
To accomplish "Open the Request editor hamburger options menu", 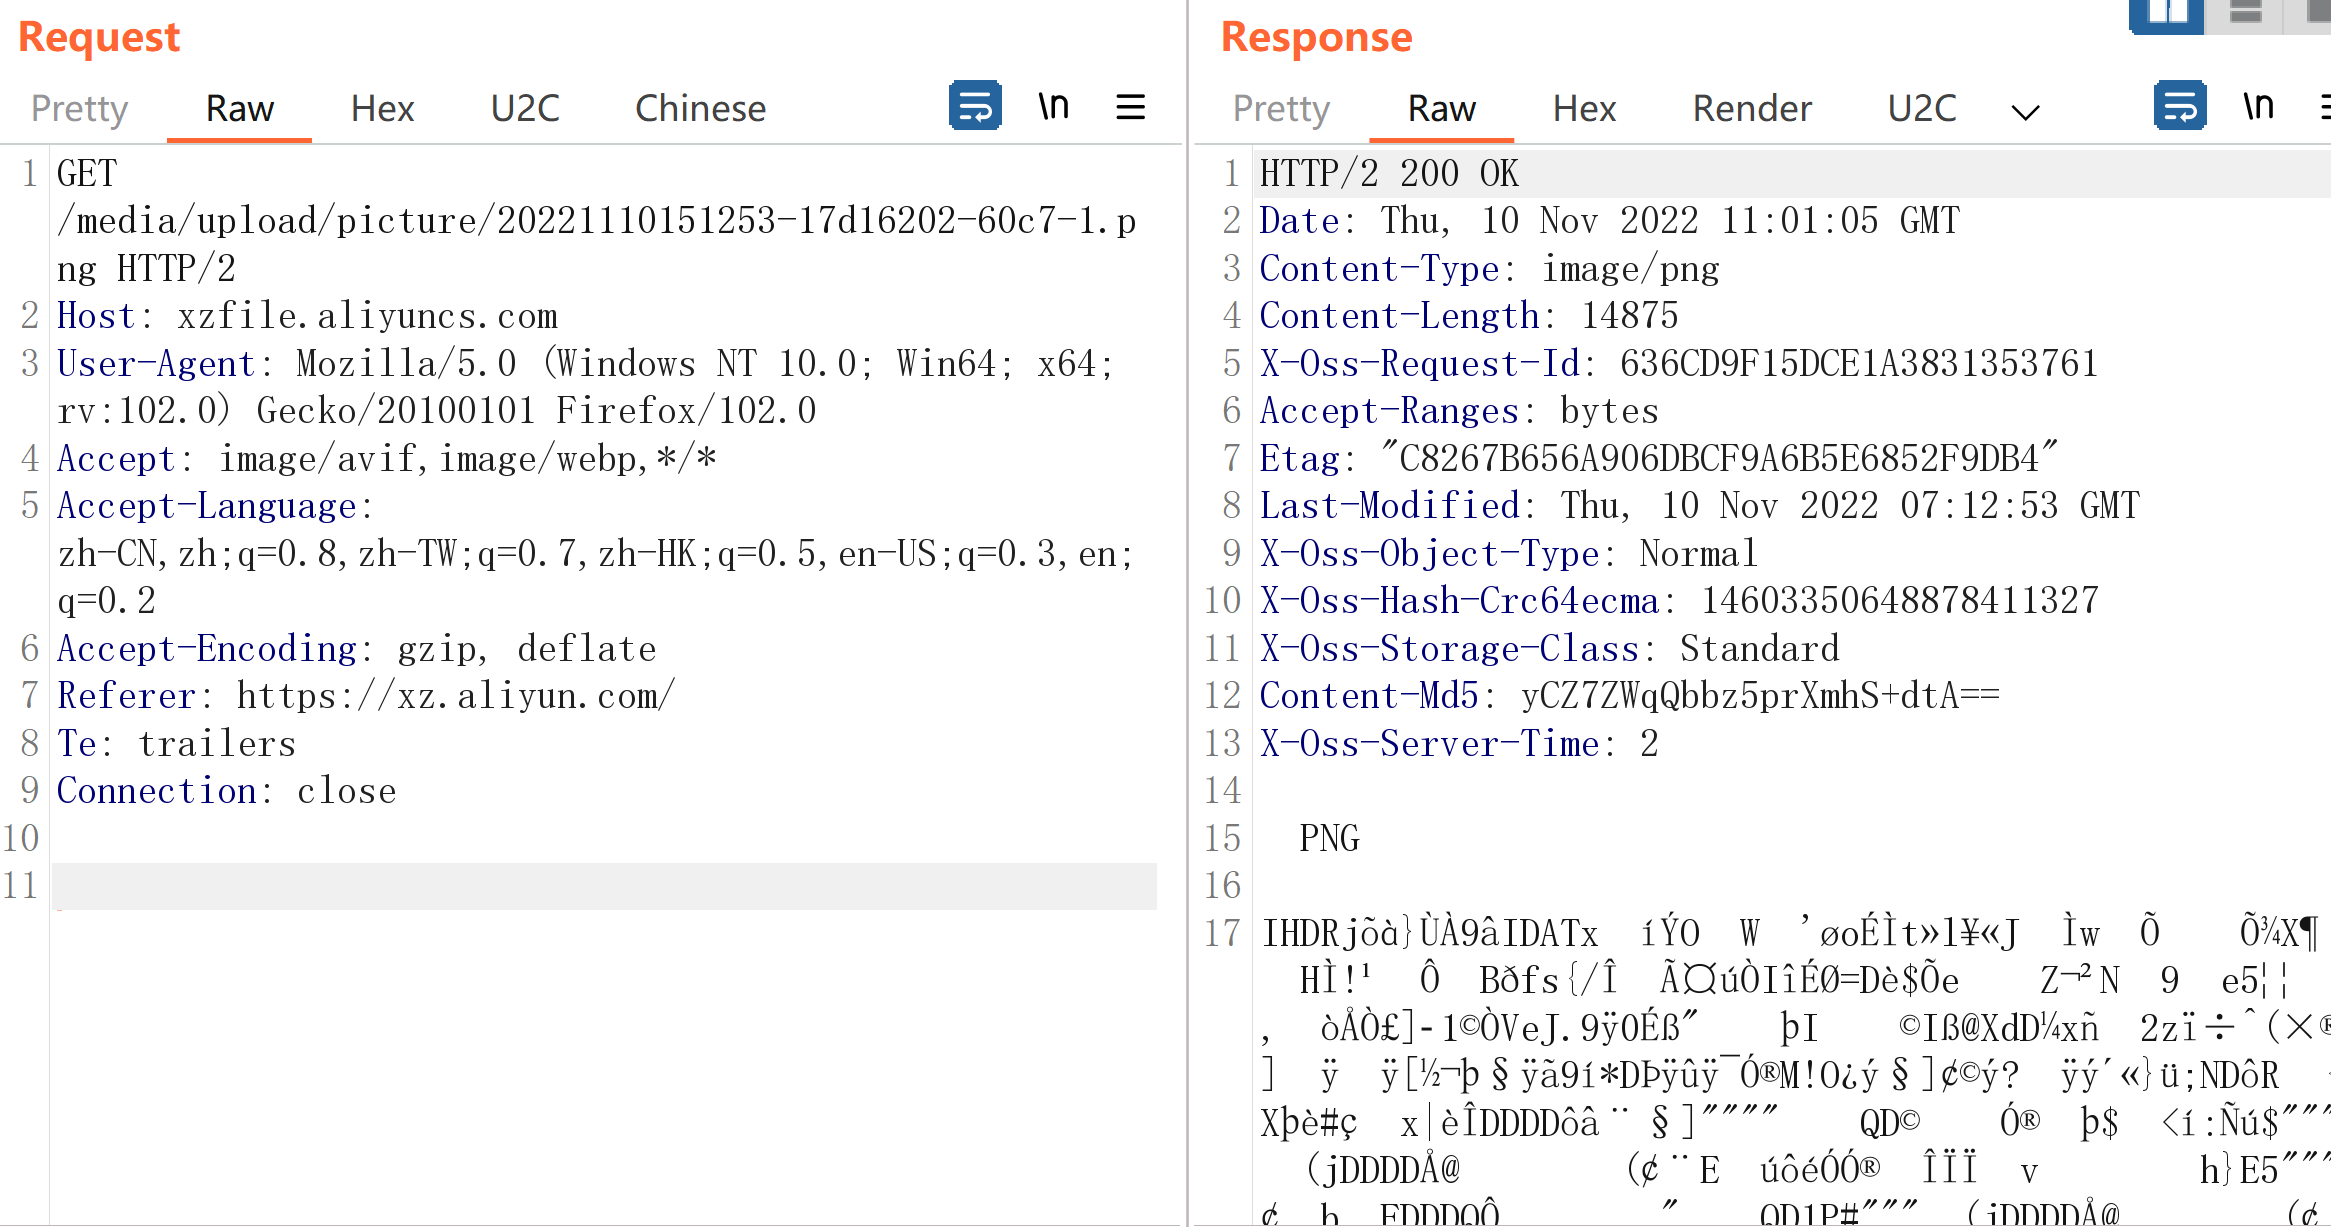I will (1130, 105).
